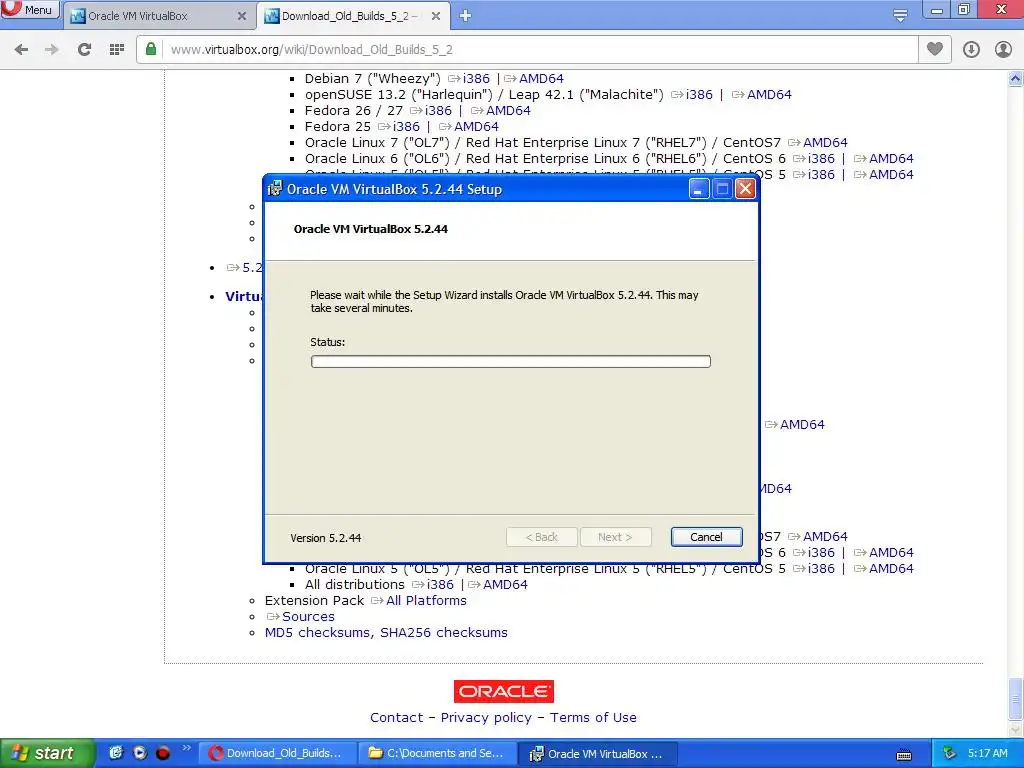The width and height of the screenshot is (1024, 768).
Task: Open the SHA256 checksums link
Action: tap(444, 633)
